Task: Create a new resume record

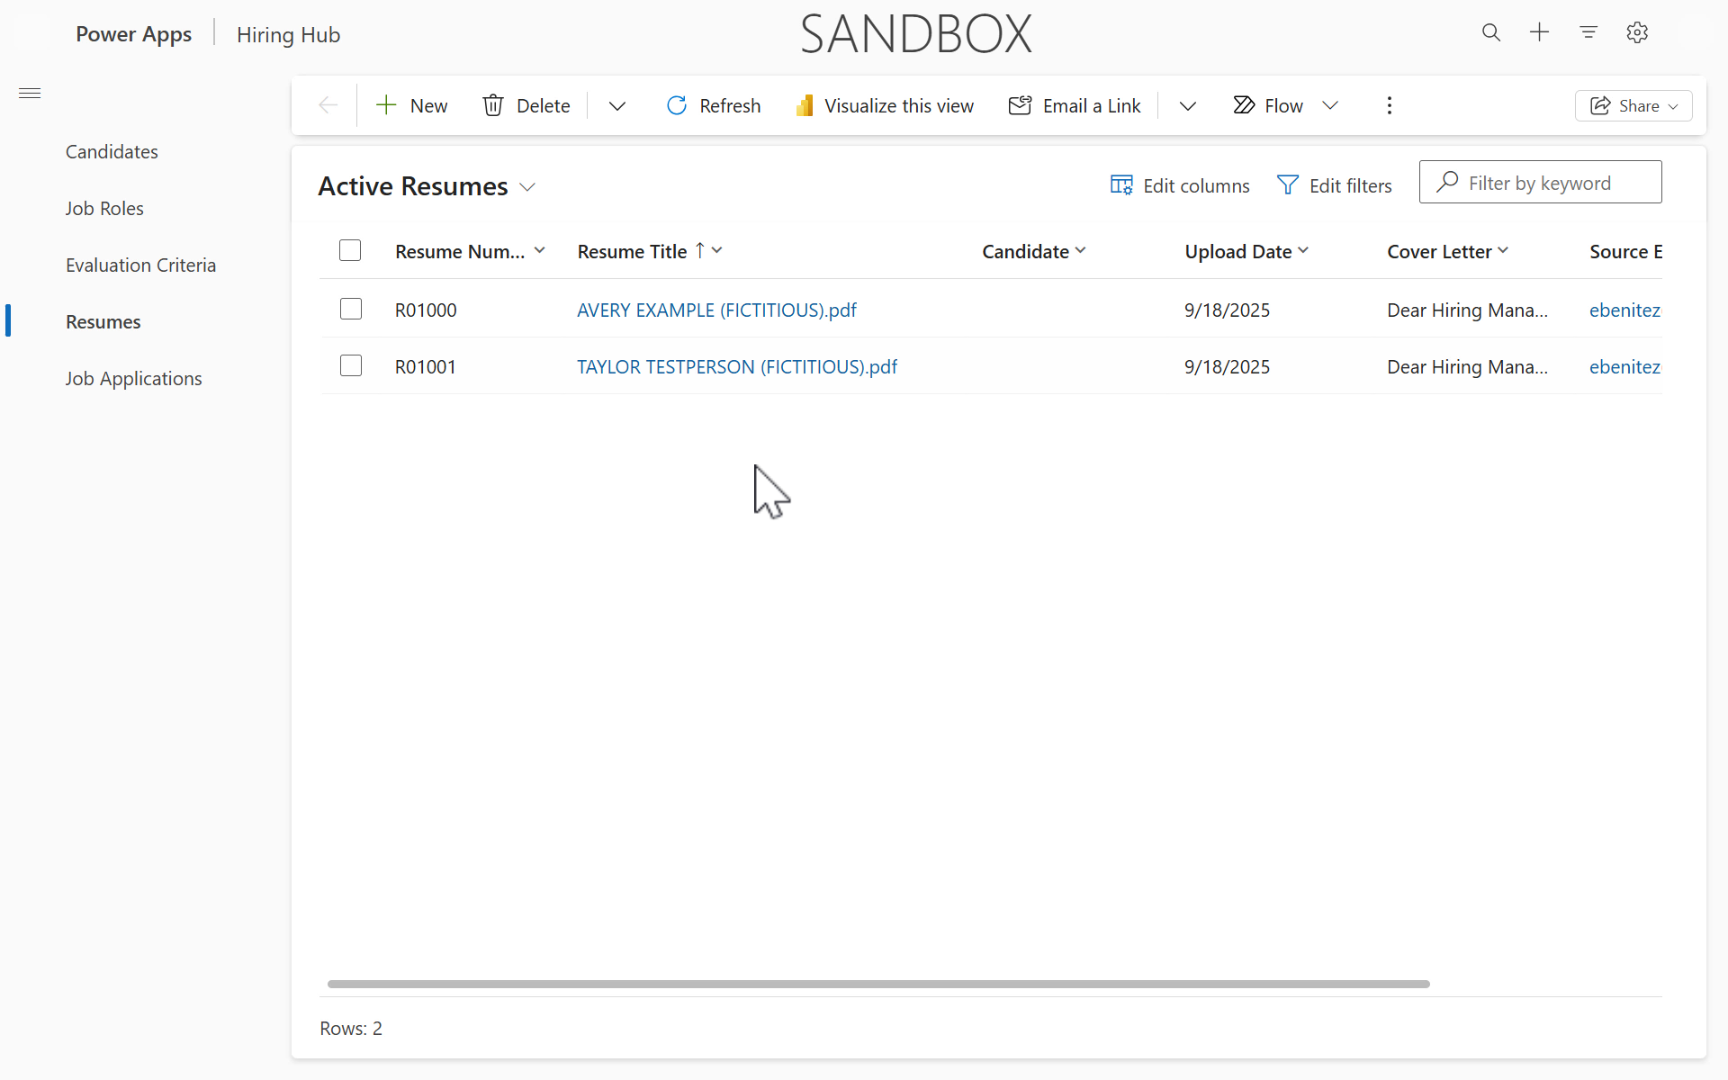Action: tap(411, 105)
